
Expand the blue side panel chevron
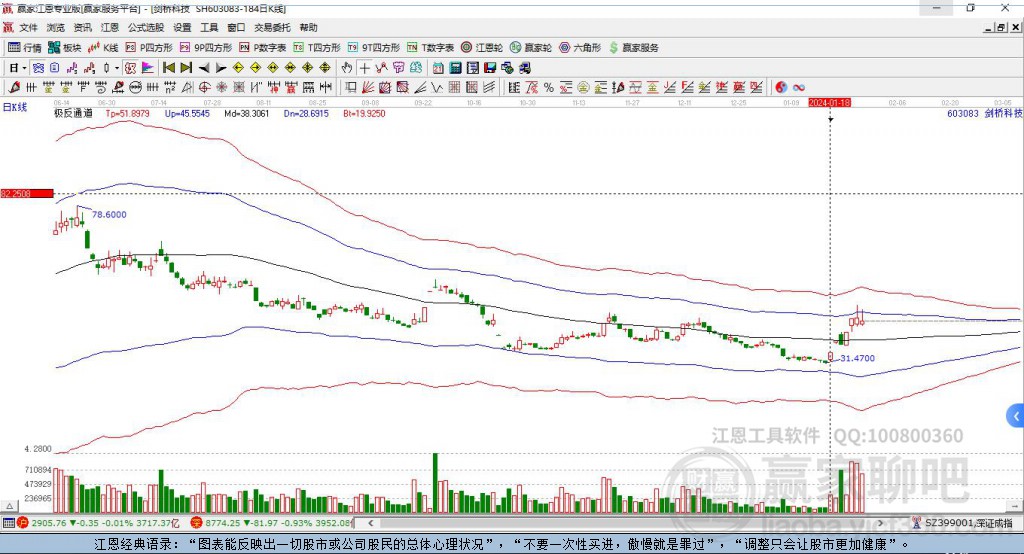tap(1016, 416)
